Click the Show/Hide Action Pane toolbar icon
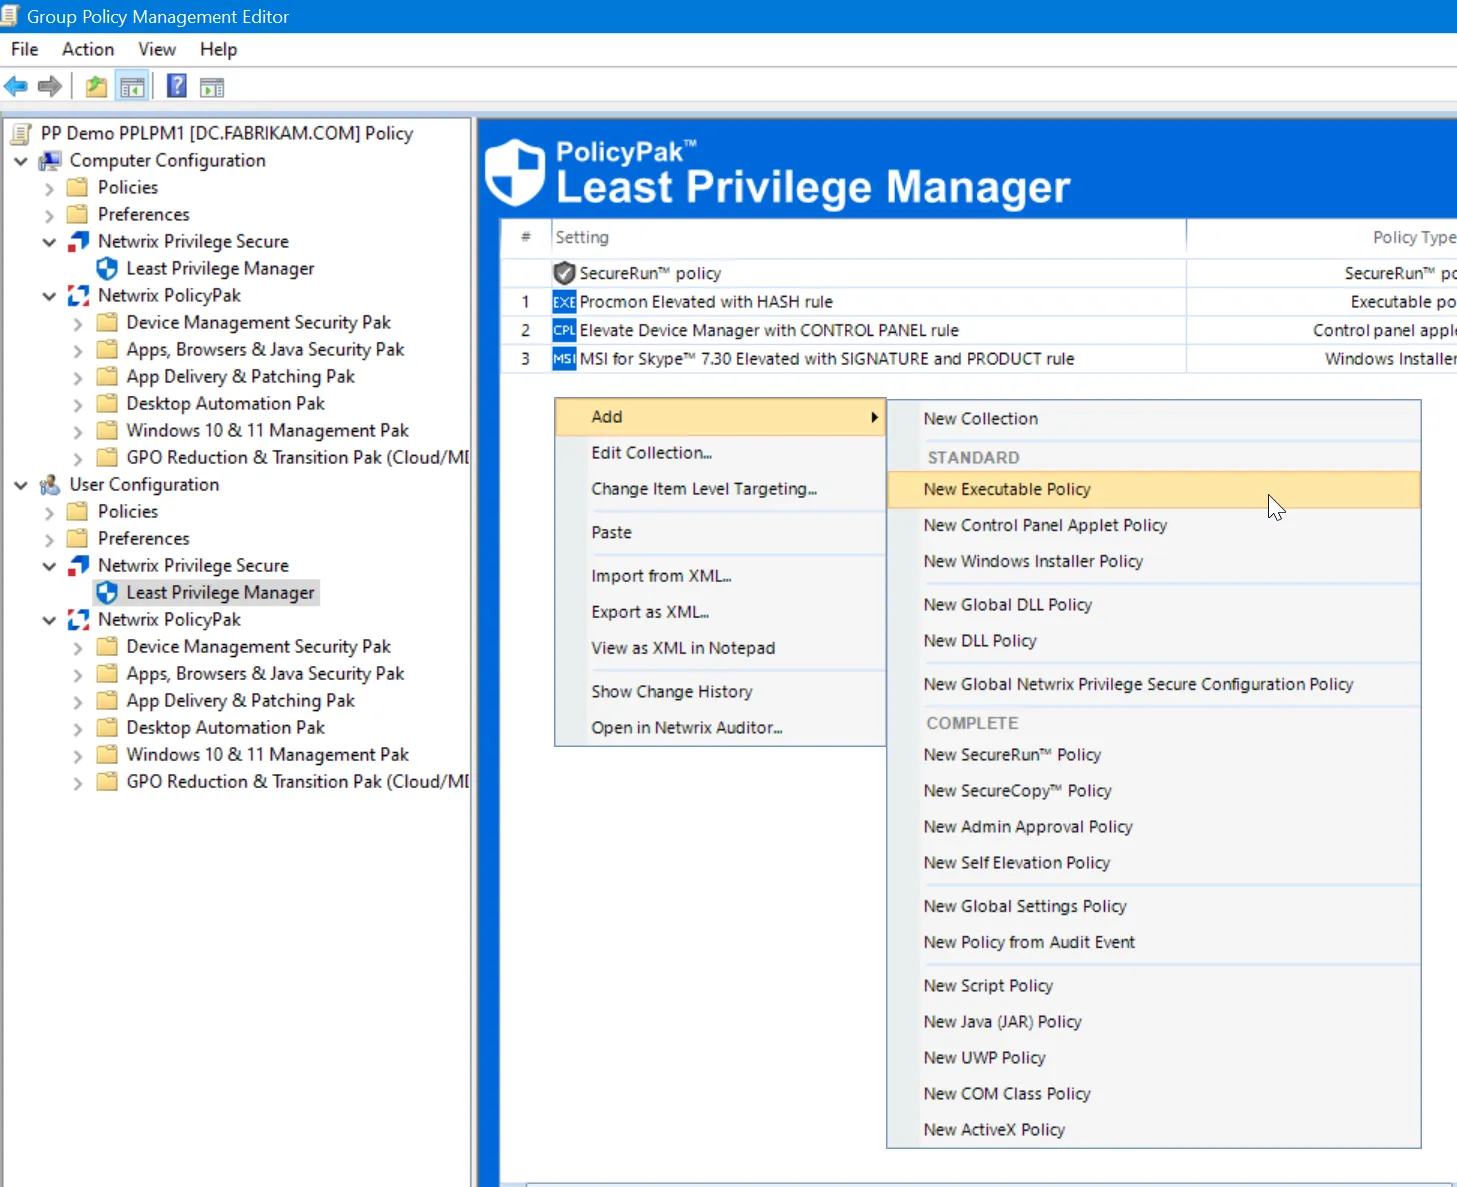The width and height of the screenshot is (1457, 1187). (x=211, y=86)
